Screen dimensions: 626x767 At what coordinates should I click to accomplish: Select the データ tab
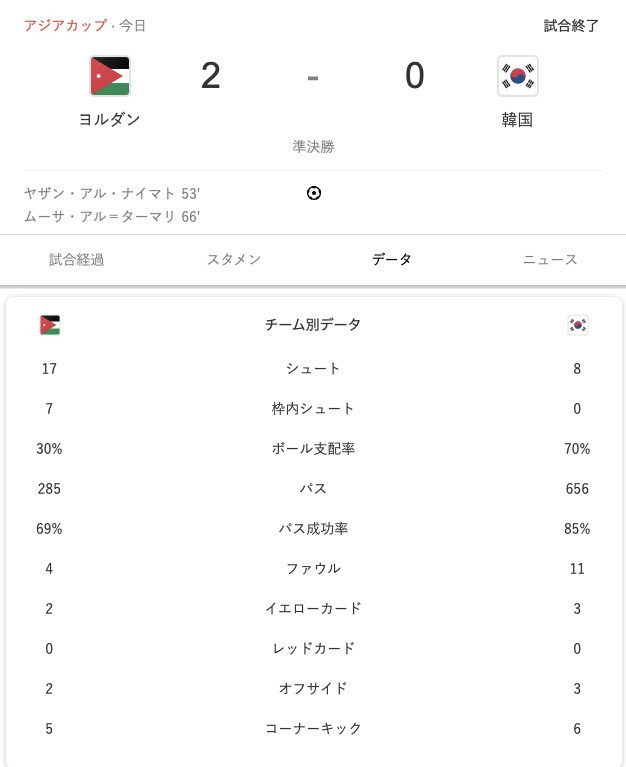coord(392,260)
